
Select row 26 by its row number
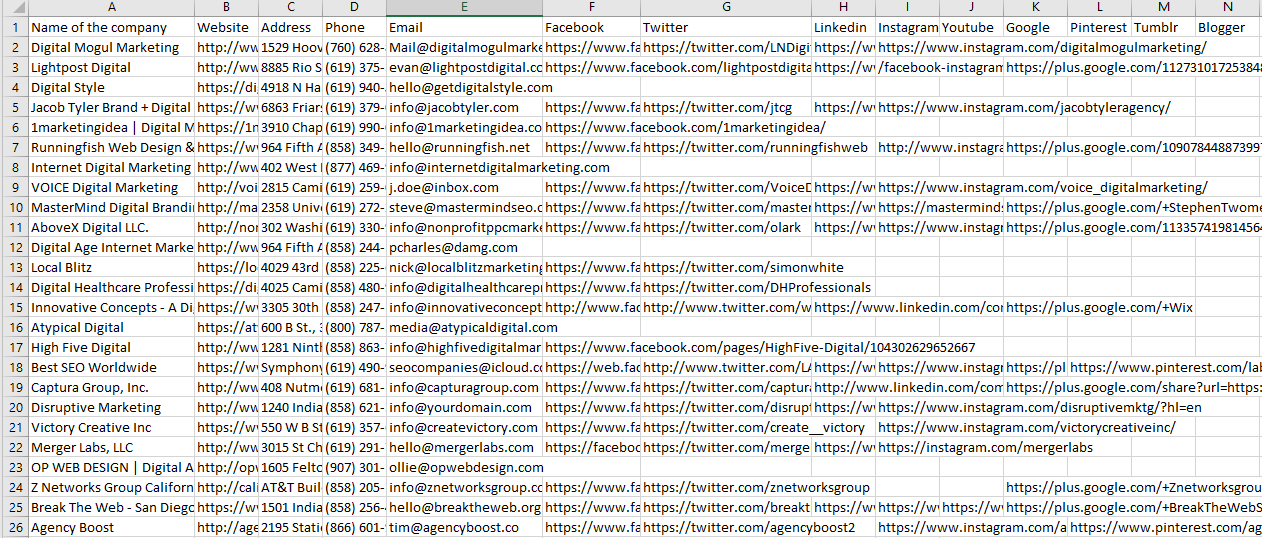pyautogui.click(x=13, y=527)
